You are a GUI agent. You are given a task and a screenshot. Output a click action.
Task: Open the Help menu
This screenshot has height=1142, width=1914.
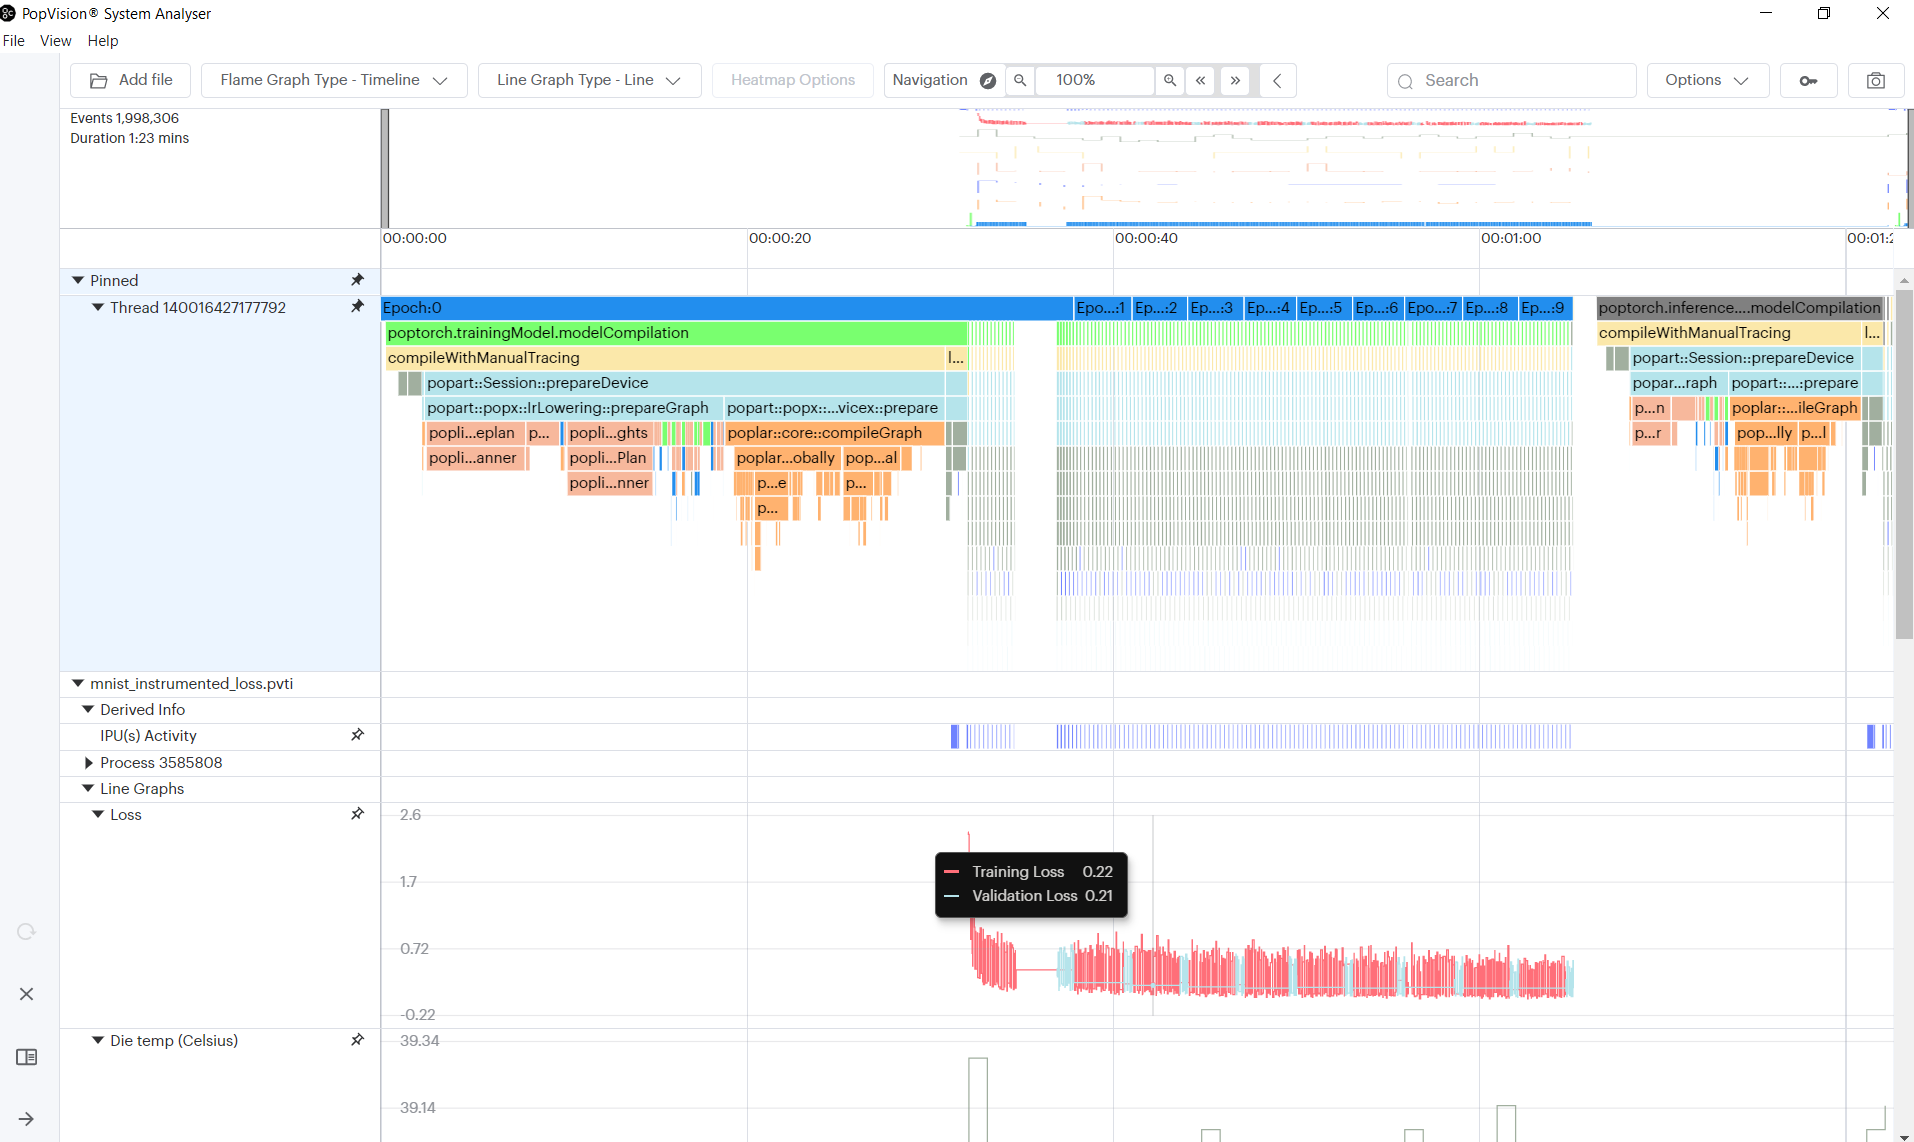[102, 41]
